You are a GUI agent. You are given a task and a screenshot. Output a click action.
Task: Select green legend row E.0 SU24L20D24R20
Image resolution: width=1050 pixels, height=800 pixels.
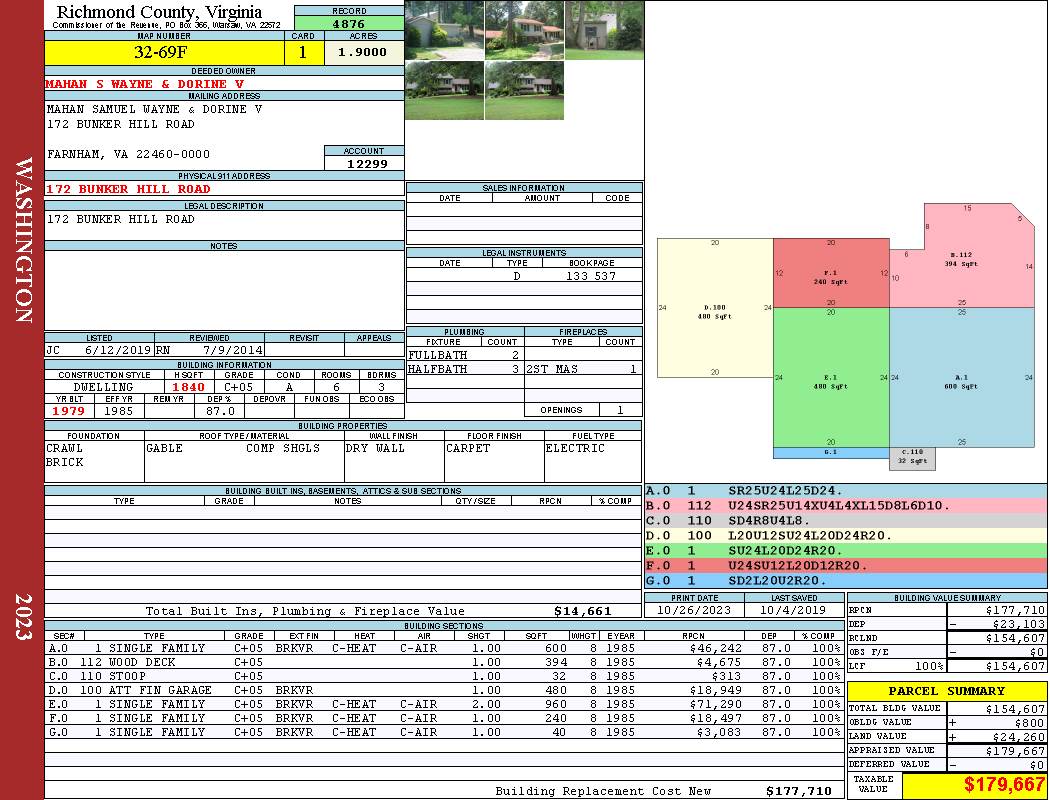(x=846, y=550)
